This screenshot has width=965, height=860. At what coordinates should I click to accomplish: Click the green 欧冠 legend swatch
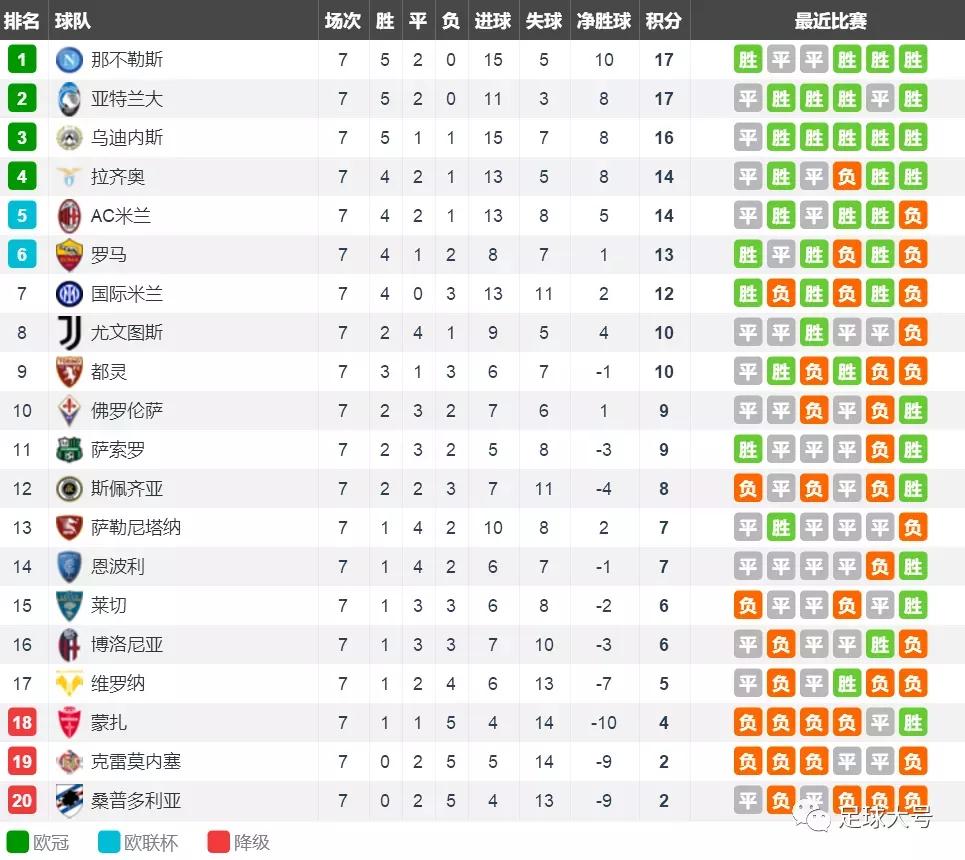tap(18, 842)
